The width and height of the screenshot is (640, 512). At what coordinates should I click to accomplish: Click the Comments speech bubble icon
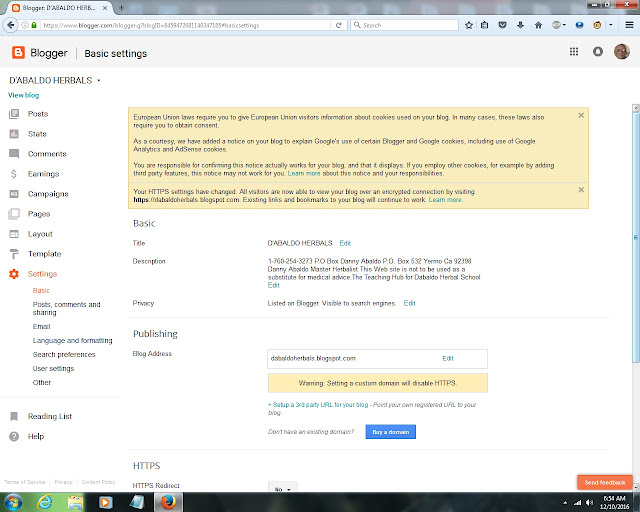14,154
